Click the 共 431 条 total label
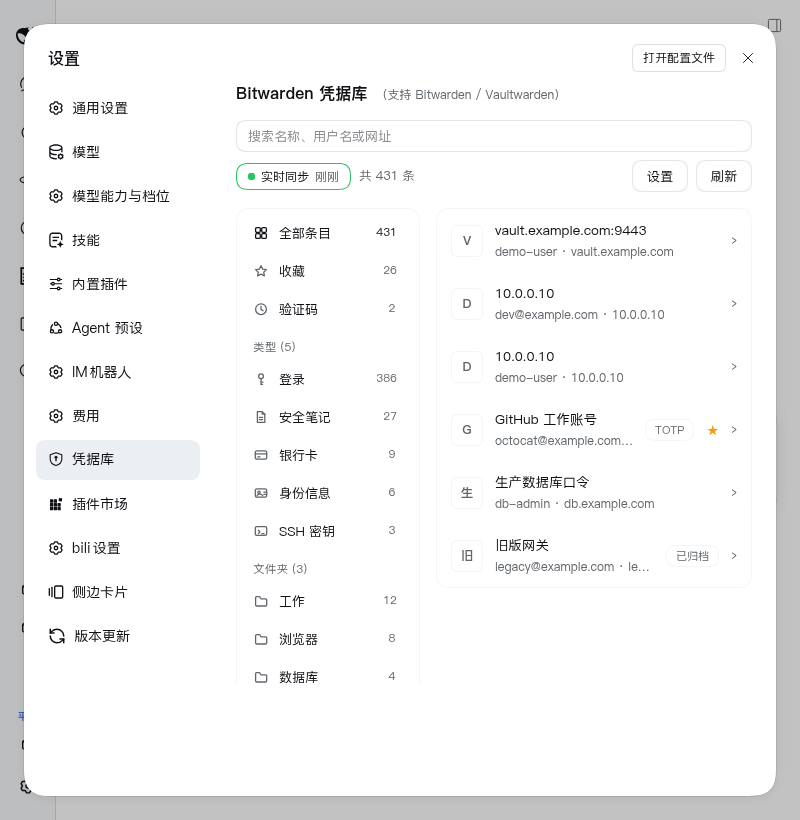 click(387, 176)
